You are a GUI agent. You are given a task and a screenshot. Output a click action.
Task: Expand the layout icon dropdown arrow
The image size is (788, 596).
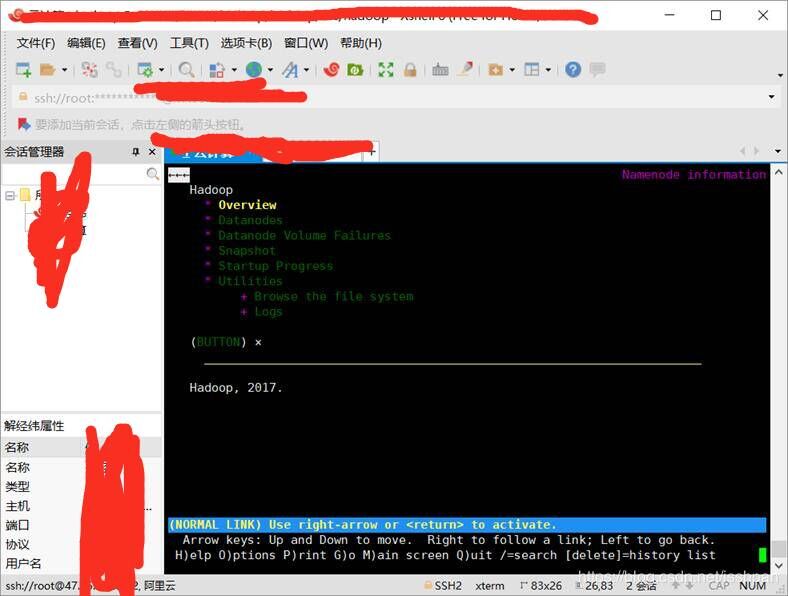pyautogui.click(x=548, y=70)
